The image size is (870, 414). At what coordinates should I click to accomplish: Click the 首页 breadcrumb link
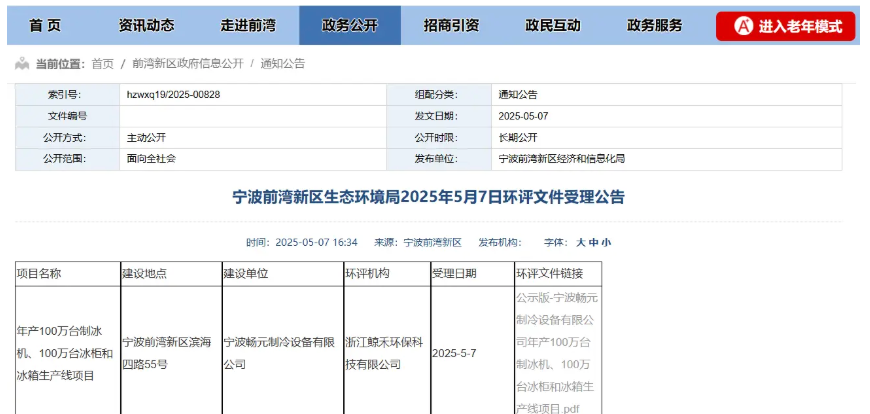pos(102,64)
